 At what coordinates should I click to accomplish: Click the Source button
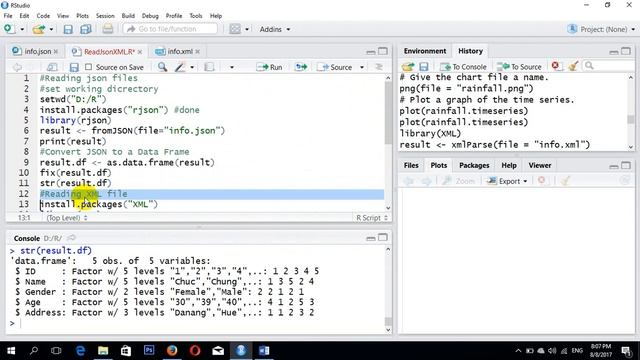(335, 67)
